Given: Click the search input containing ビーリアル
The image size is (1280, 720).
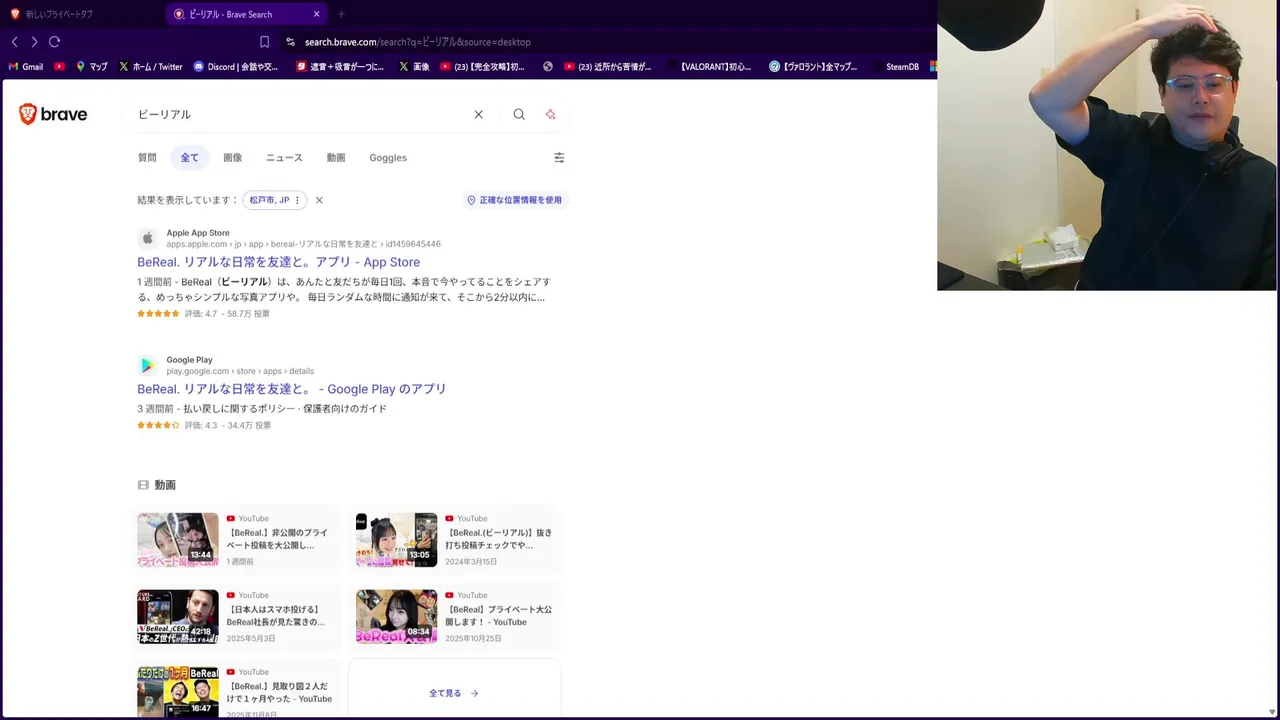Looking at the screenshot, I should pyautogui.click(x=300, y=114).
